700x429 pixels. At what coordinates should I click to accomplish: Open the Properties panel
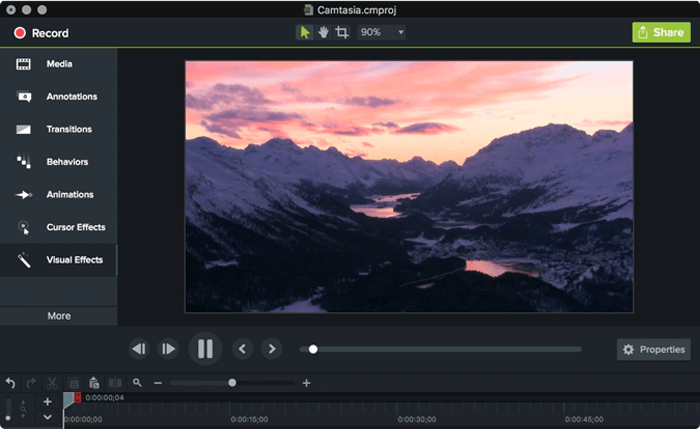coord(654,350)
